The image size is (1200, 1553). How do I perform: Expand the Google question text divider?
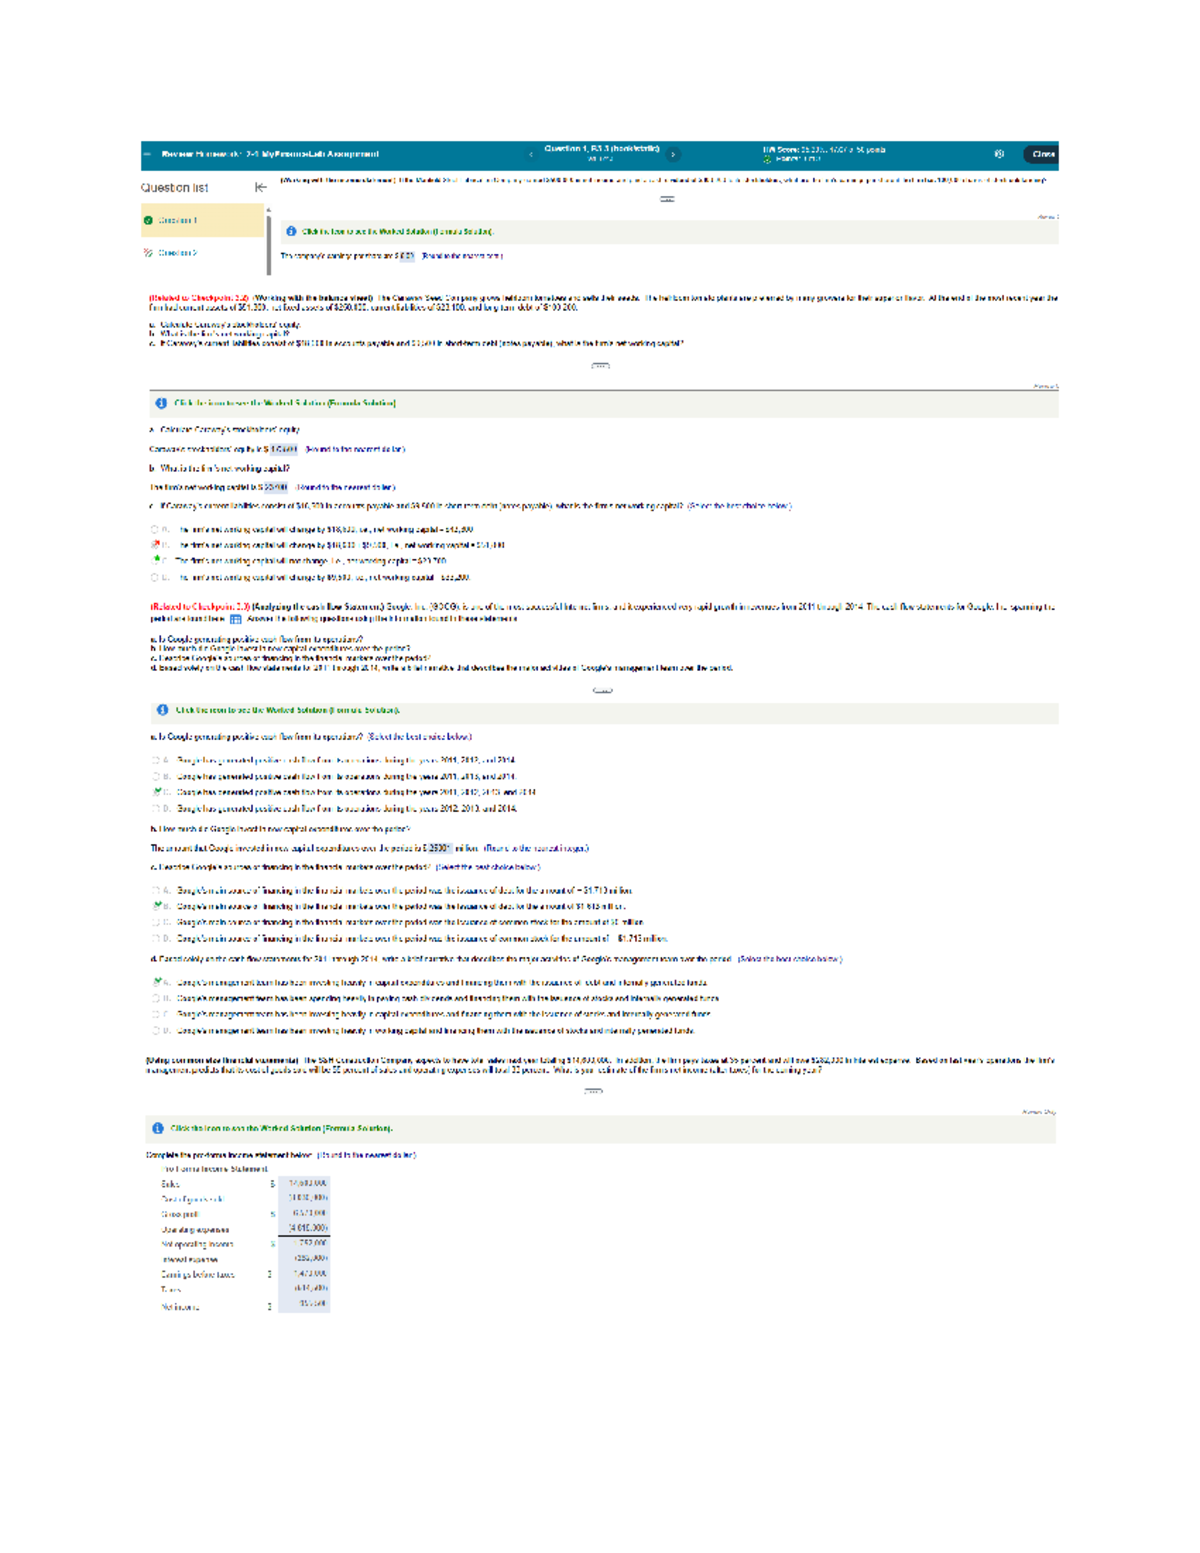click(602, 691)
